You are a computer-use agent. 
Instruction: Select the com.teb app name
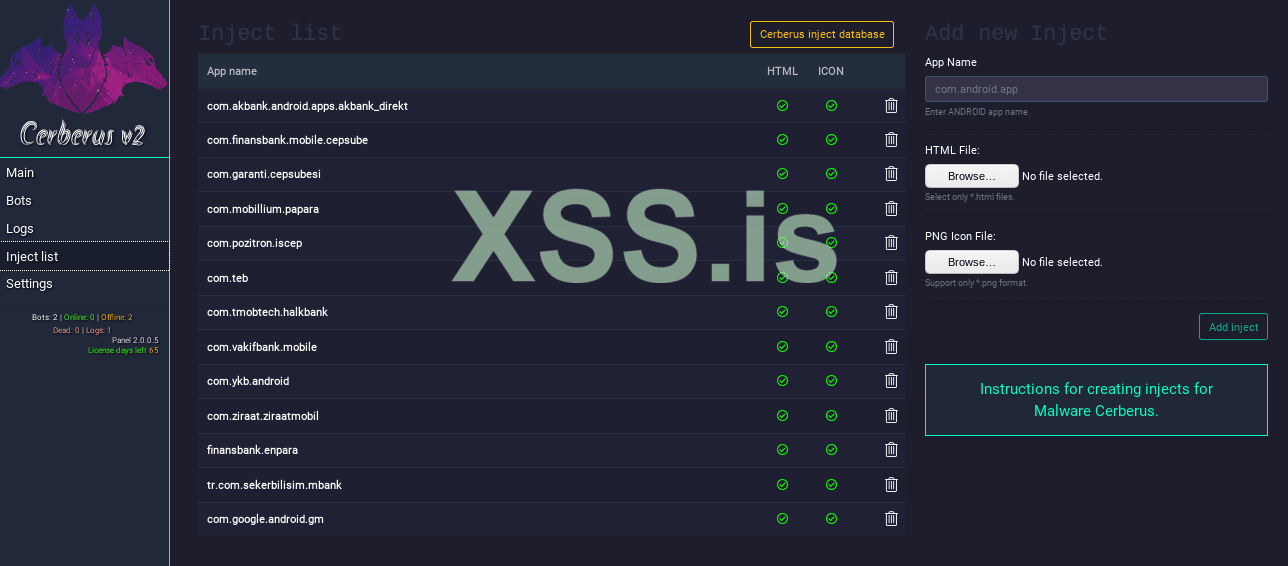pyautogui.click(x=227, y=278)
